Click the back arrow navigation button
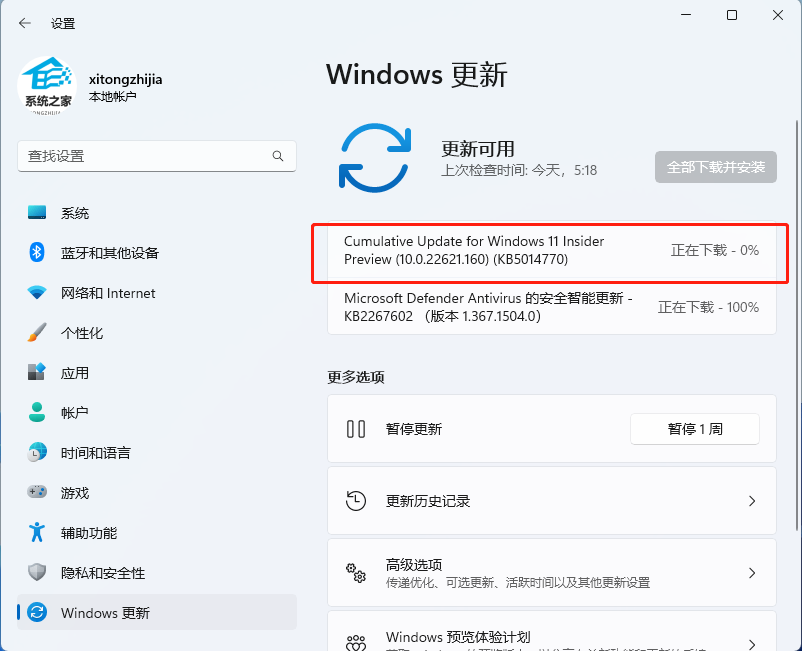Image resolution: width=802 pixels, height=651 pixels. 24,22
